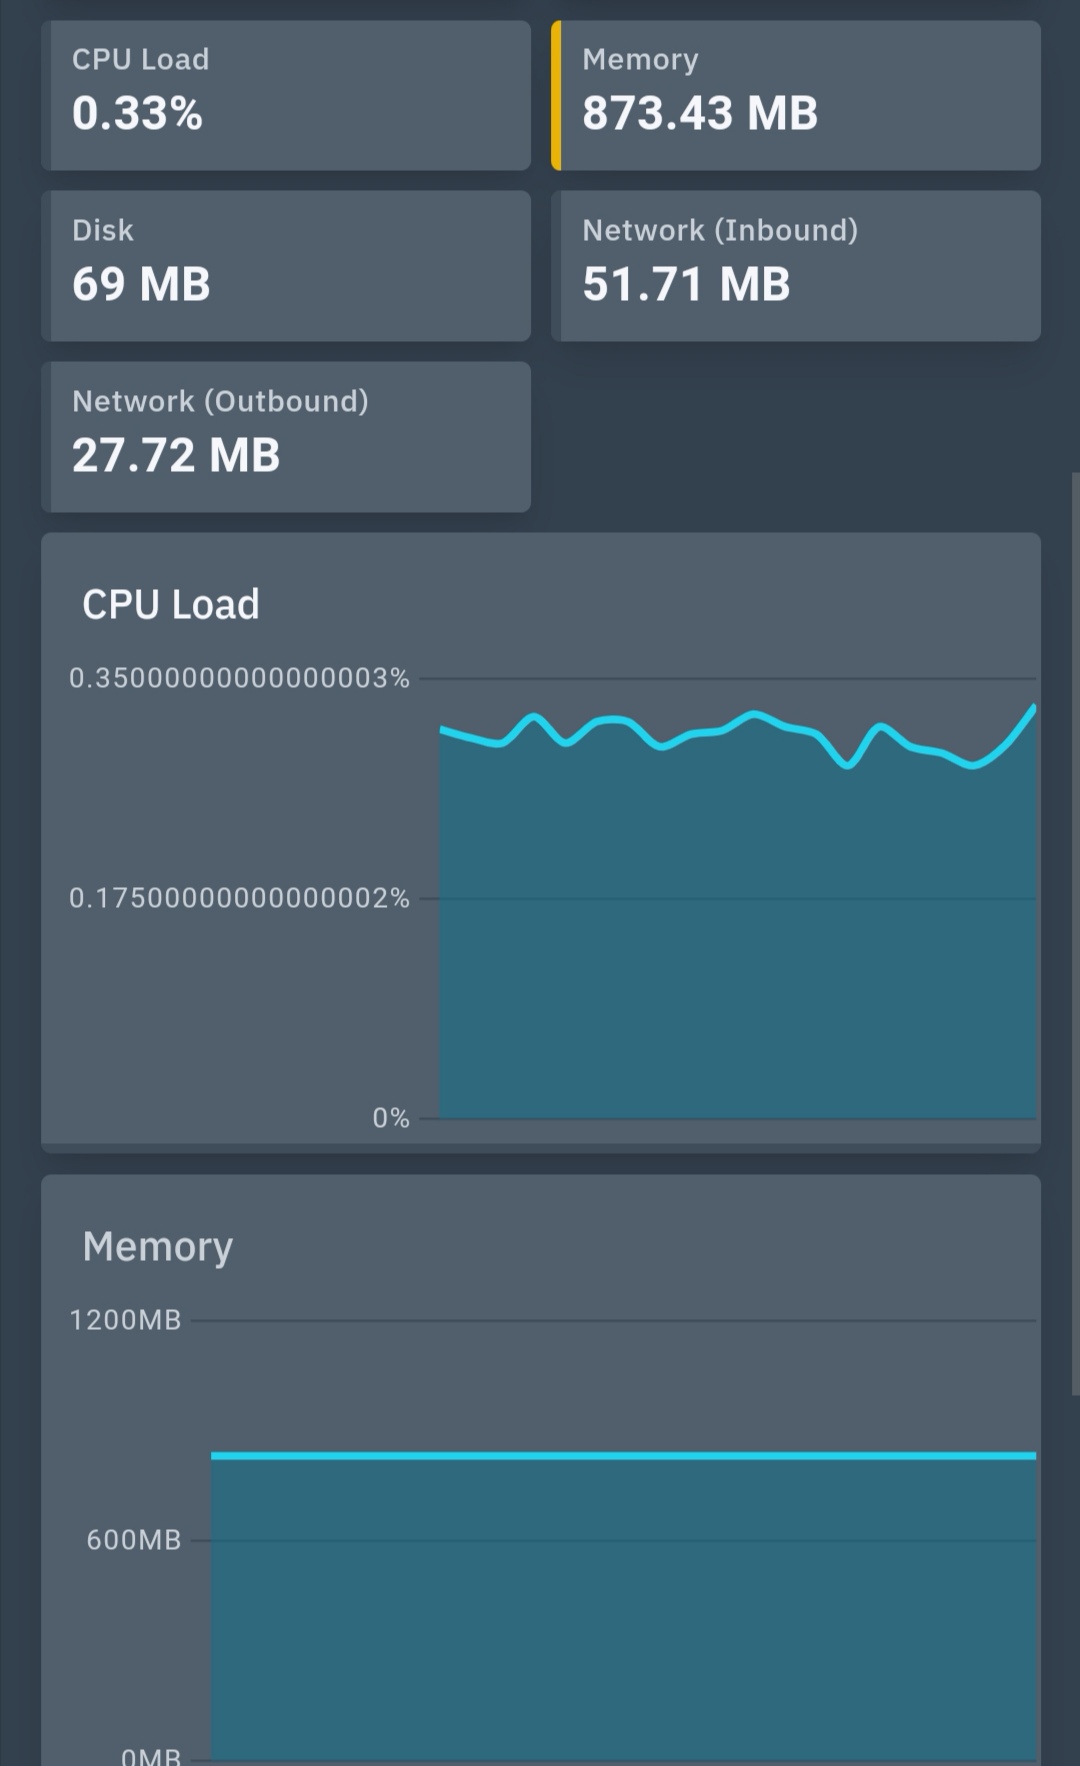Select the 0.35% axis label
Viewport: 1080px width, 1766px height.
click(x=240, y=679)
